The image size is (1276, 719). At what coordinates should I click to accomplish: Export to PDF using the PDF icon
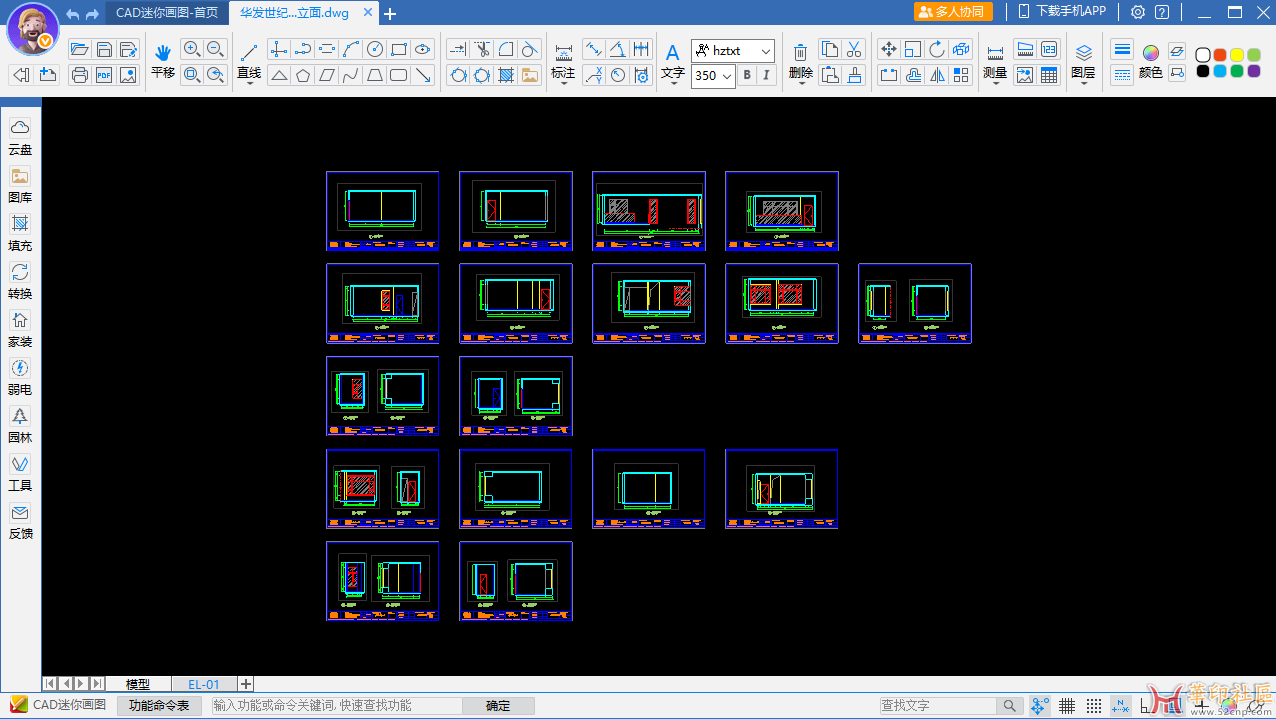104,75
